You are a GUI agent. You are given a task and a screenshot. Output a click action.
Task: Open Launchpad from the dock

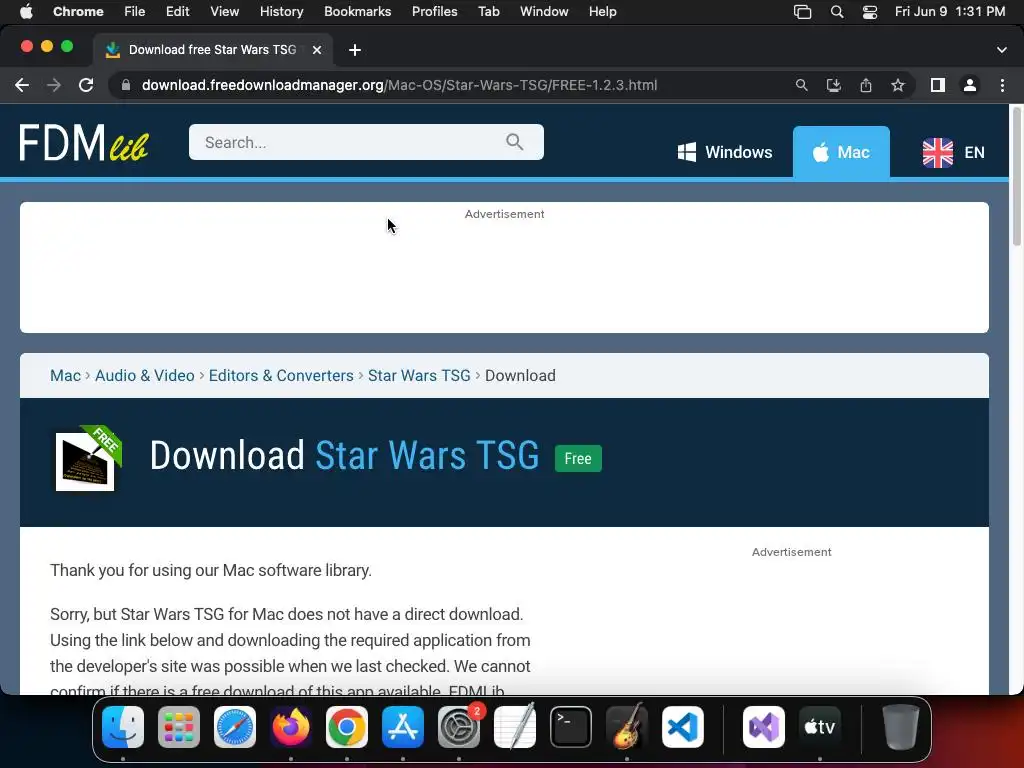[x=179, y=727]
